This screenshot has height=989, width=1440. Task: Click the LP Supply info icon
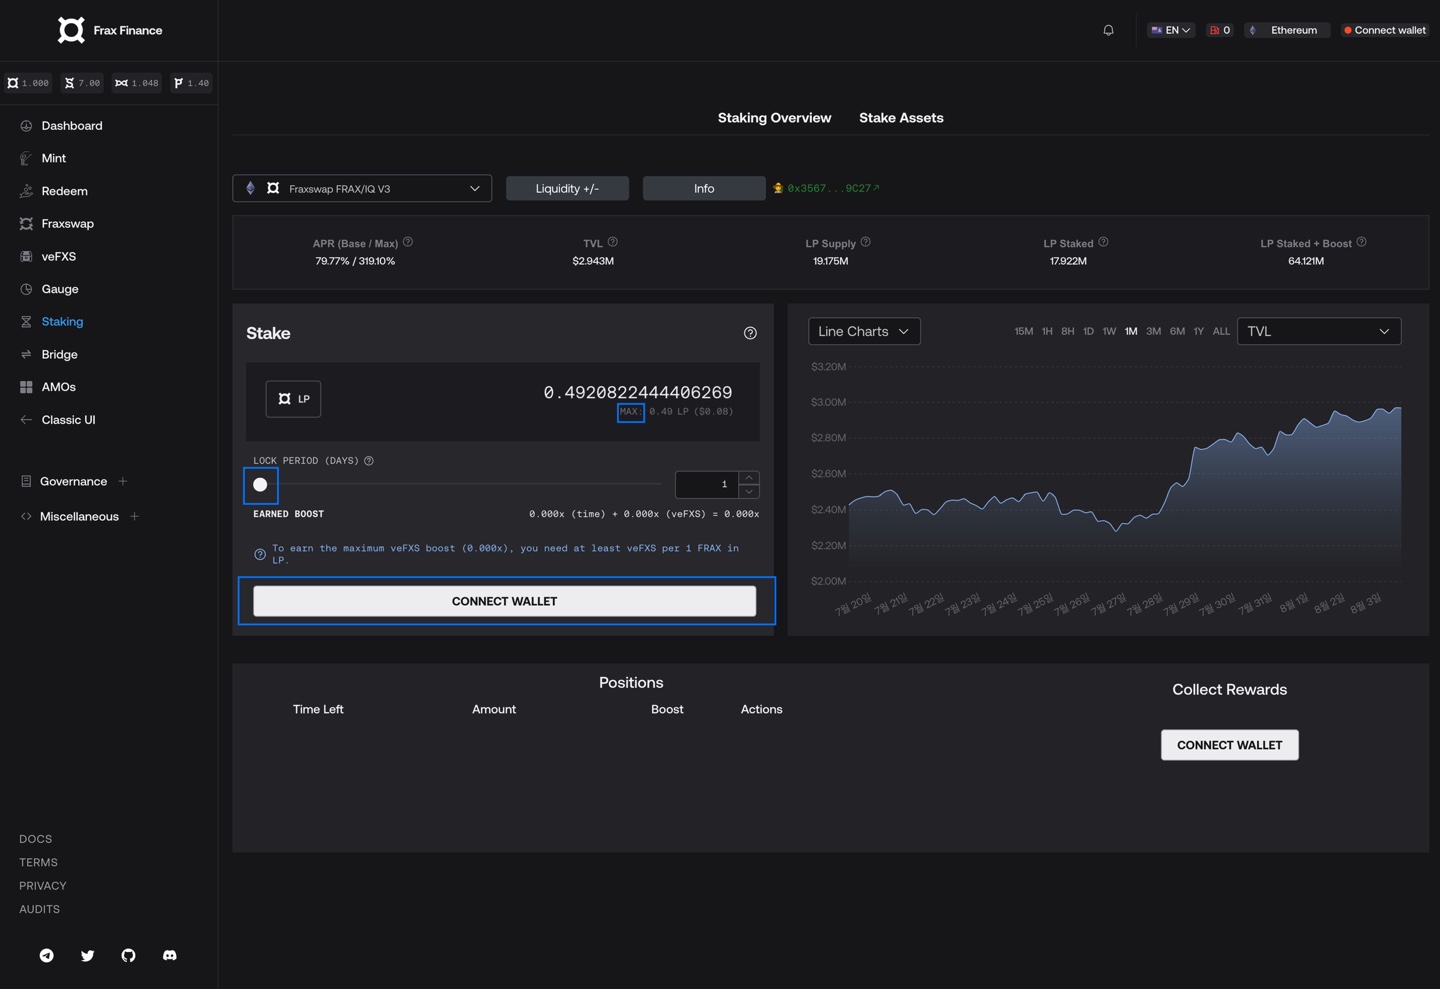(x=866, y=242)
